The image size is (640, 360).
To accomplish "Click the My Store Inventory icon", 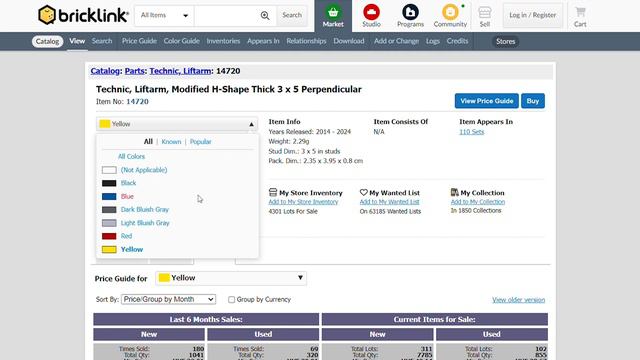I will 273,192.
